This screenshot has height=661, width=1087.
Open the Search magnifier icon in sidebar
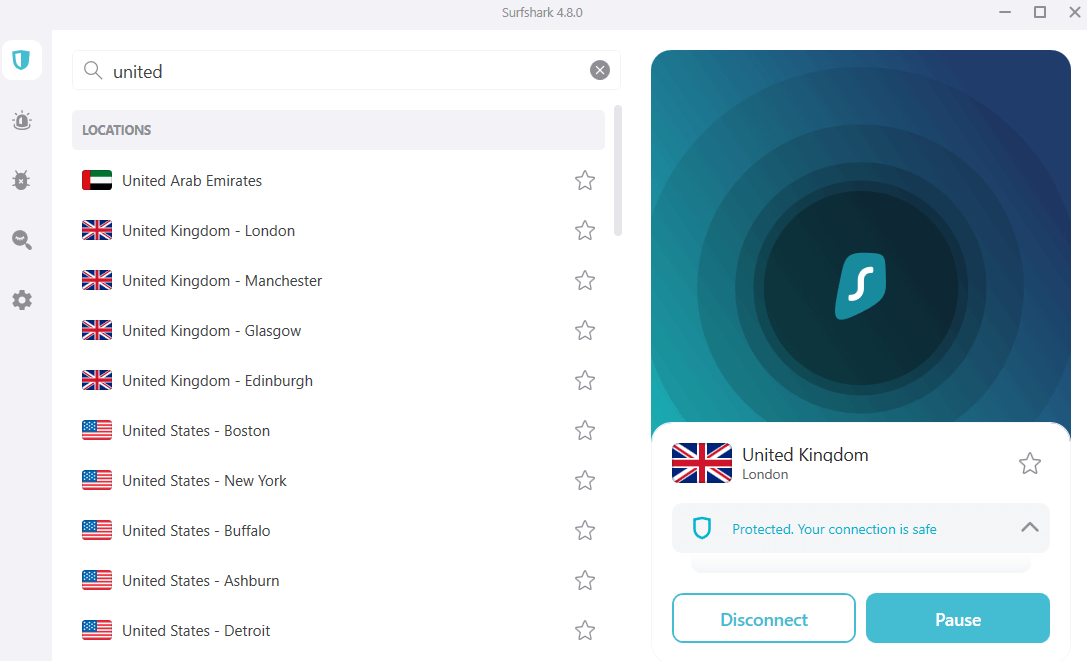(x=21, y=240)
